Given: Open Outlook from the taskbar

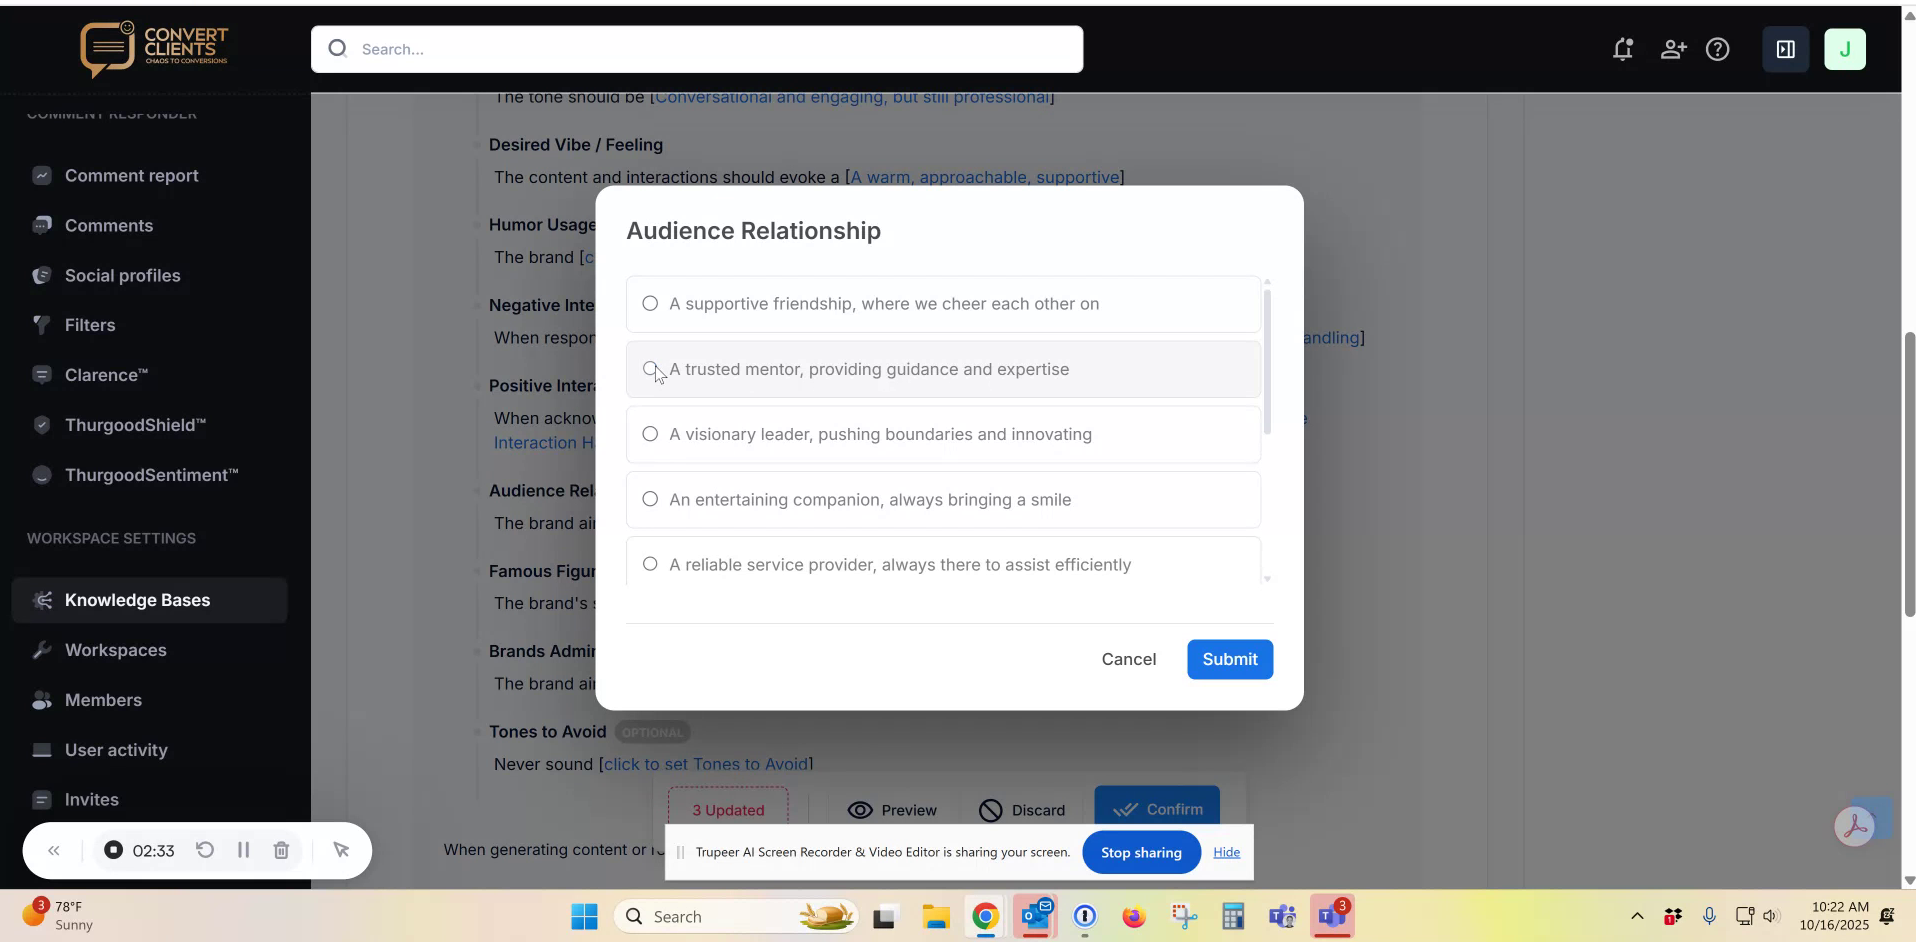Looking at the screenshot, I should point(1036,916).
